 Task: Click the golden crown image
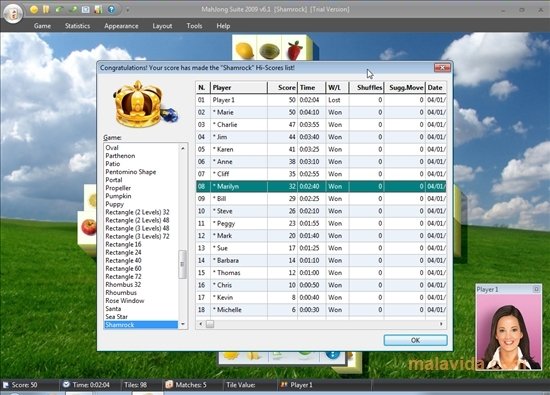tap(140, 104)
